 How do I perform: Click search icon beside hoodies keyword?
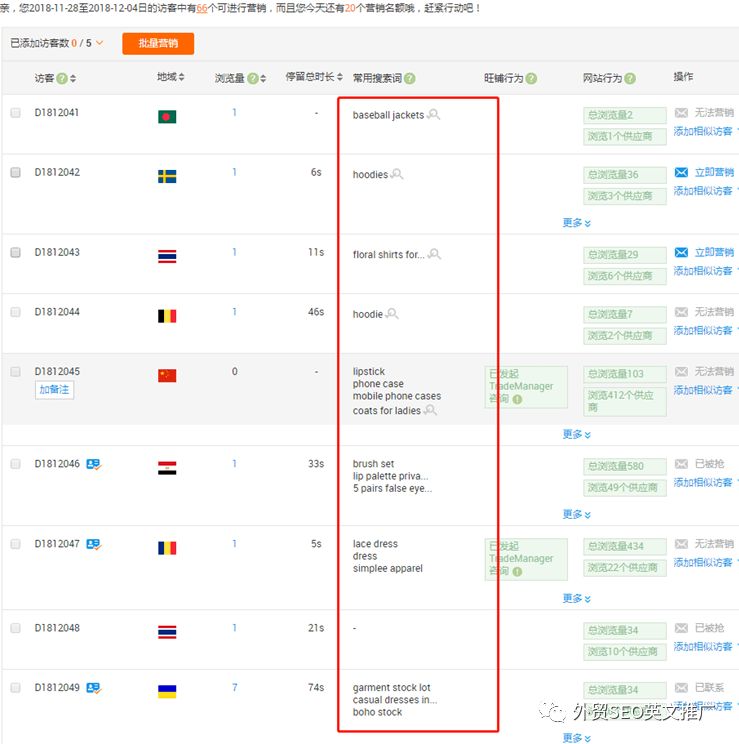point(397,174)
